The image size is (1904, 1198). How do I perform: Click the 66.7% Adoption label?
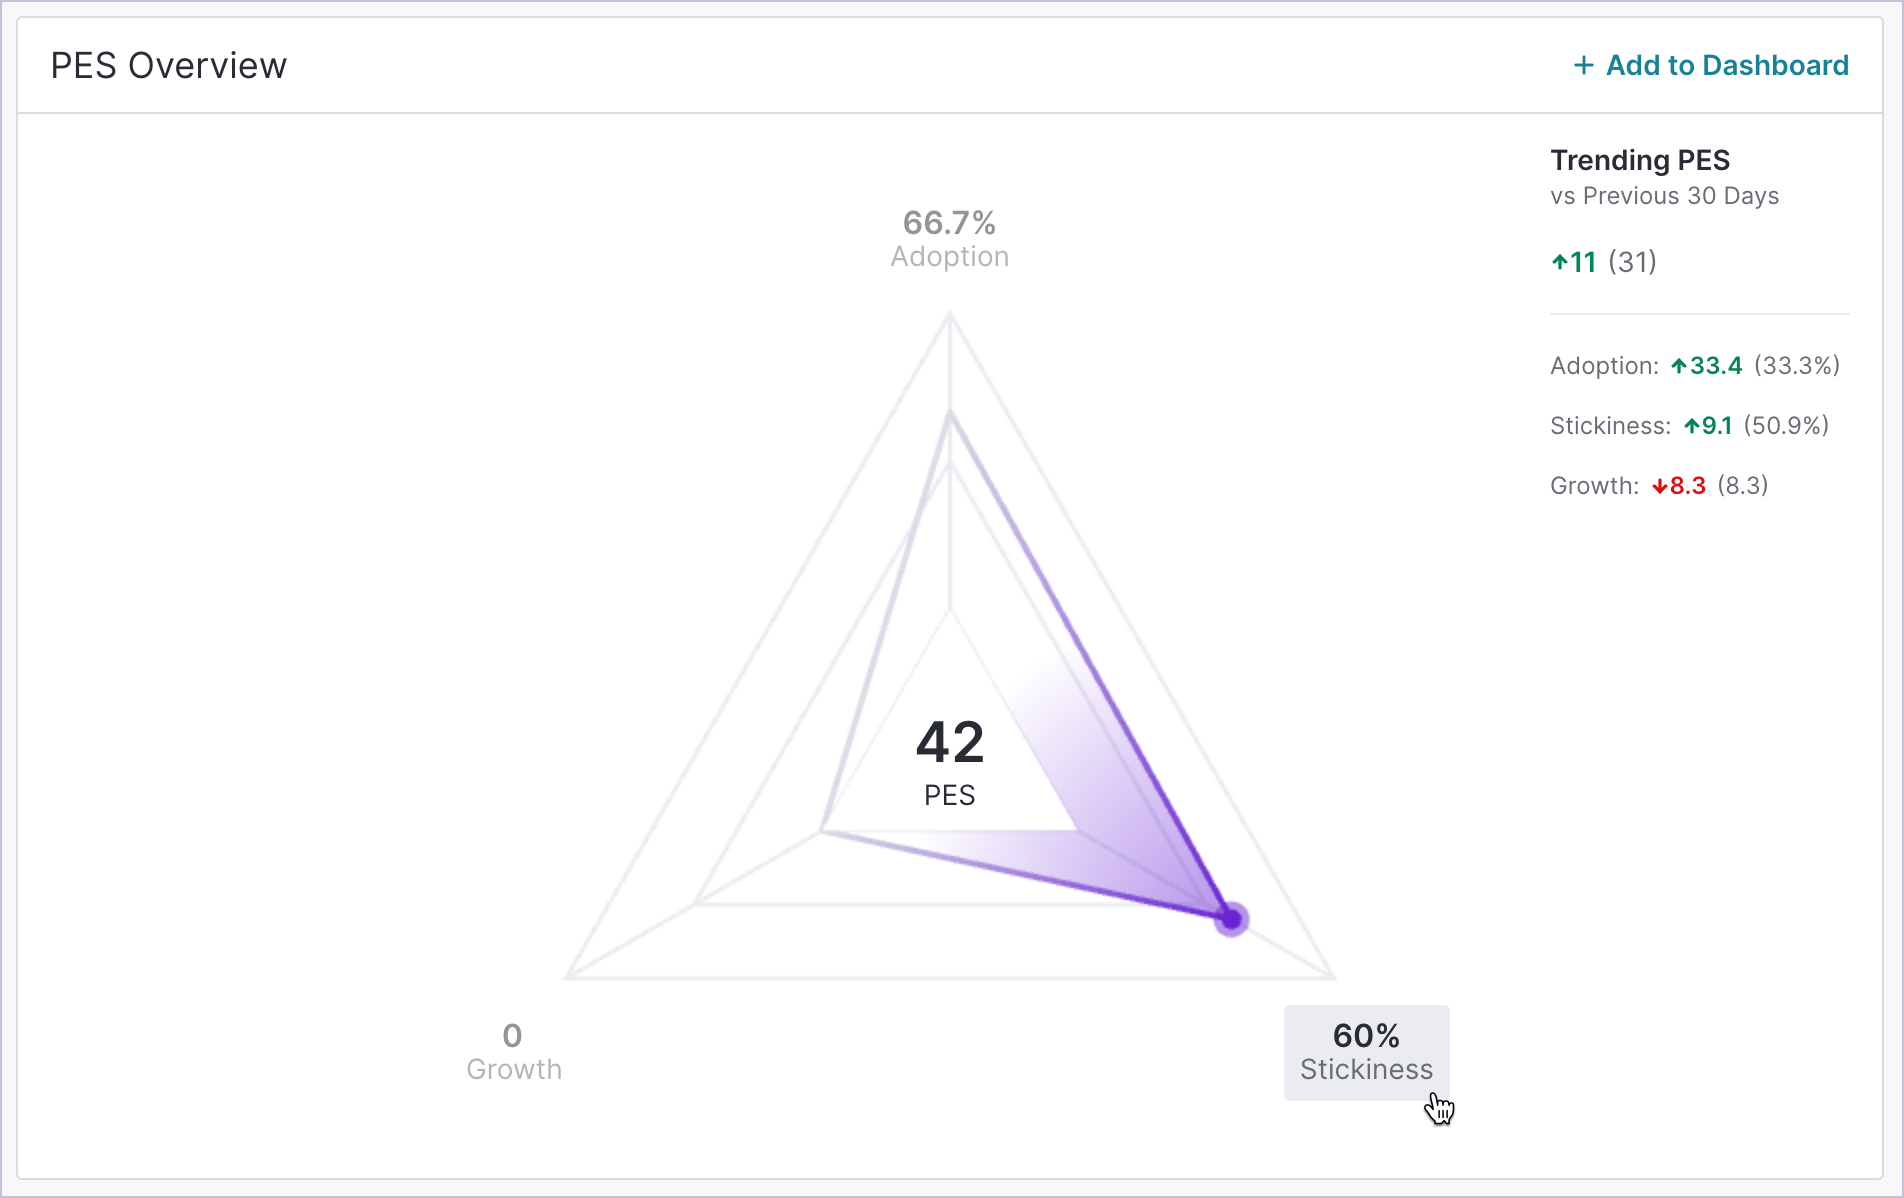[x=949, y=238]
